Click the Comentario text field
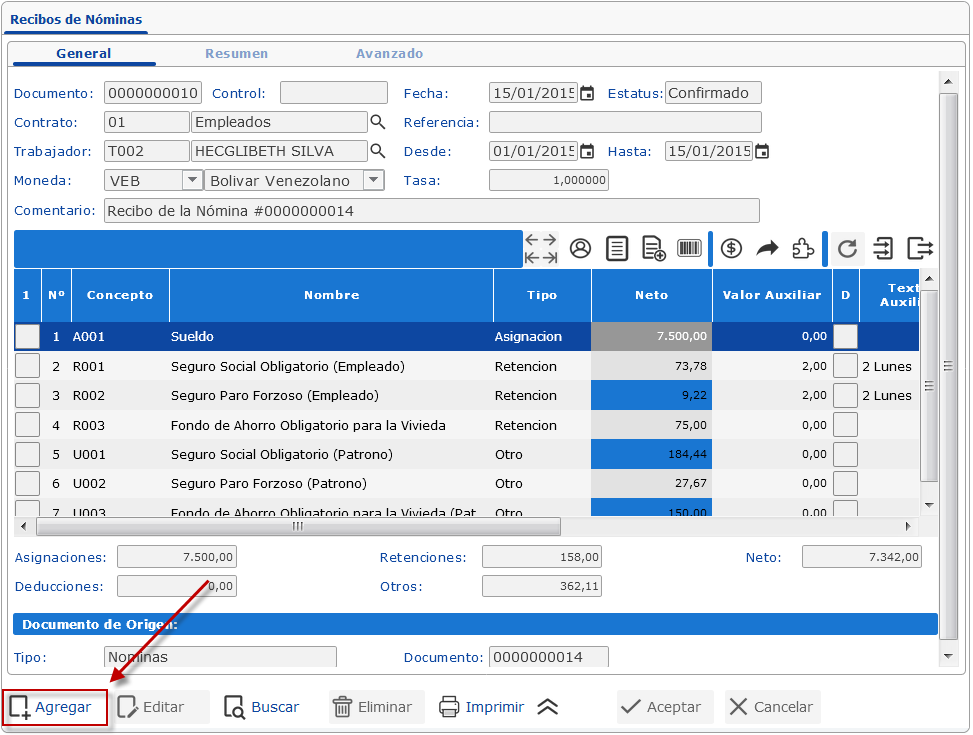This screenshot has height=735, width=973. 431,211
